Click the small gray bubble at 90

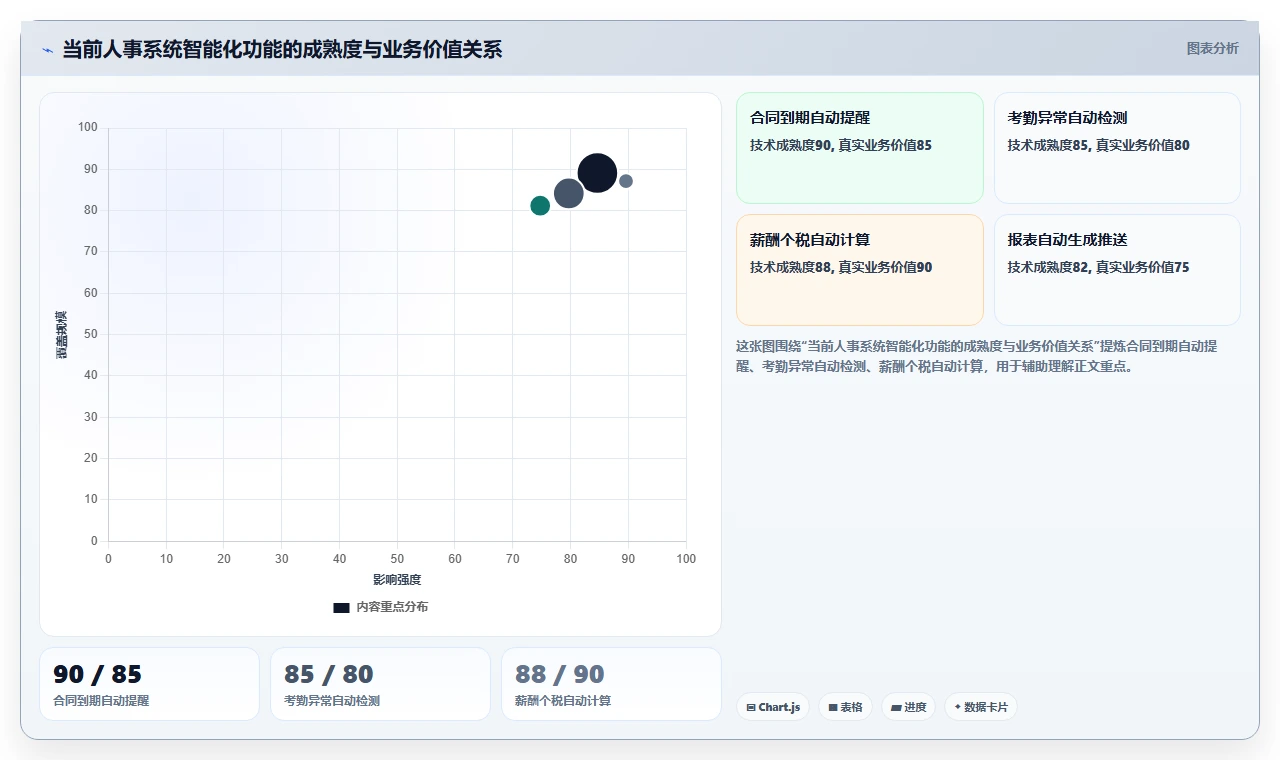point(626,181)
